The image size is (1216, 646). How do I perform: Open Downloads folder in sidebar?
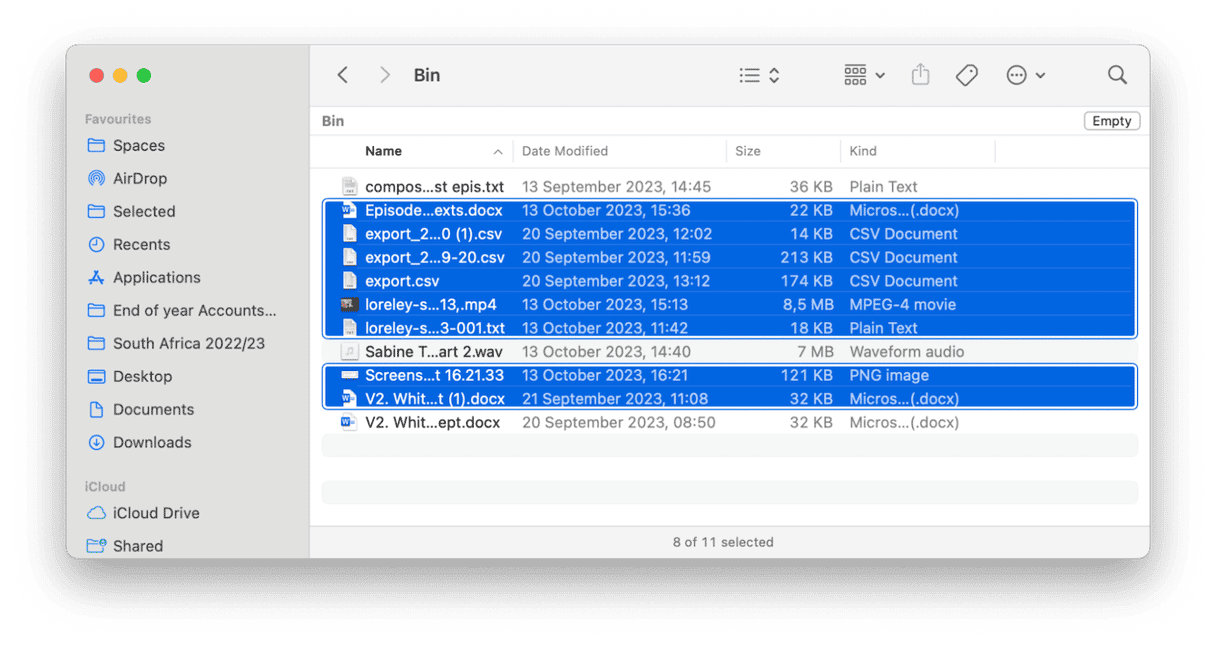click(152, 442)
